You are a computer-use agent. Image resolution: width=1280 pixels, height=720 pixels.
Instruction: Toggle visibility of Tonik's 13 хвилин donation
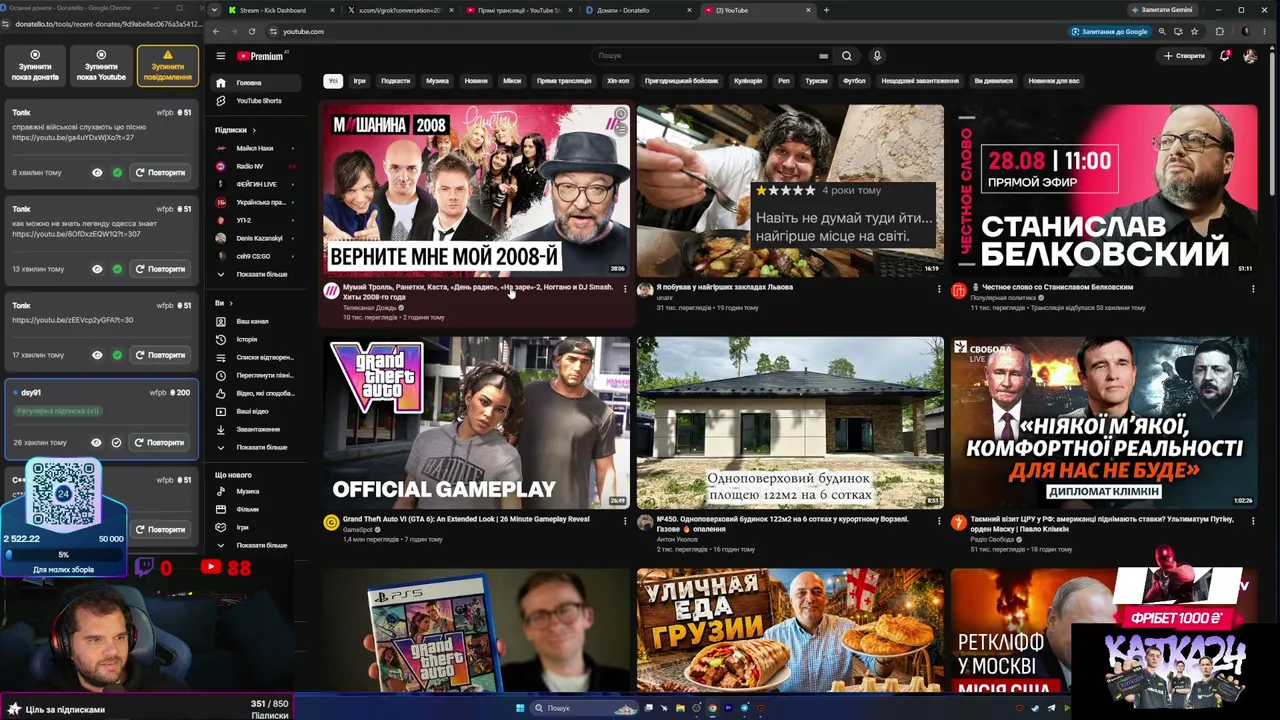point(97,269)
